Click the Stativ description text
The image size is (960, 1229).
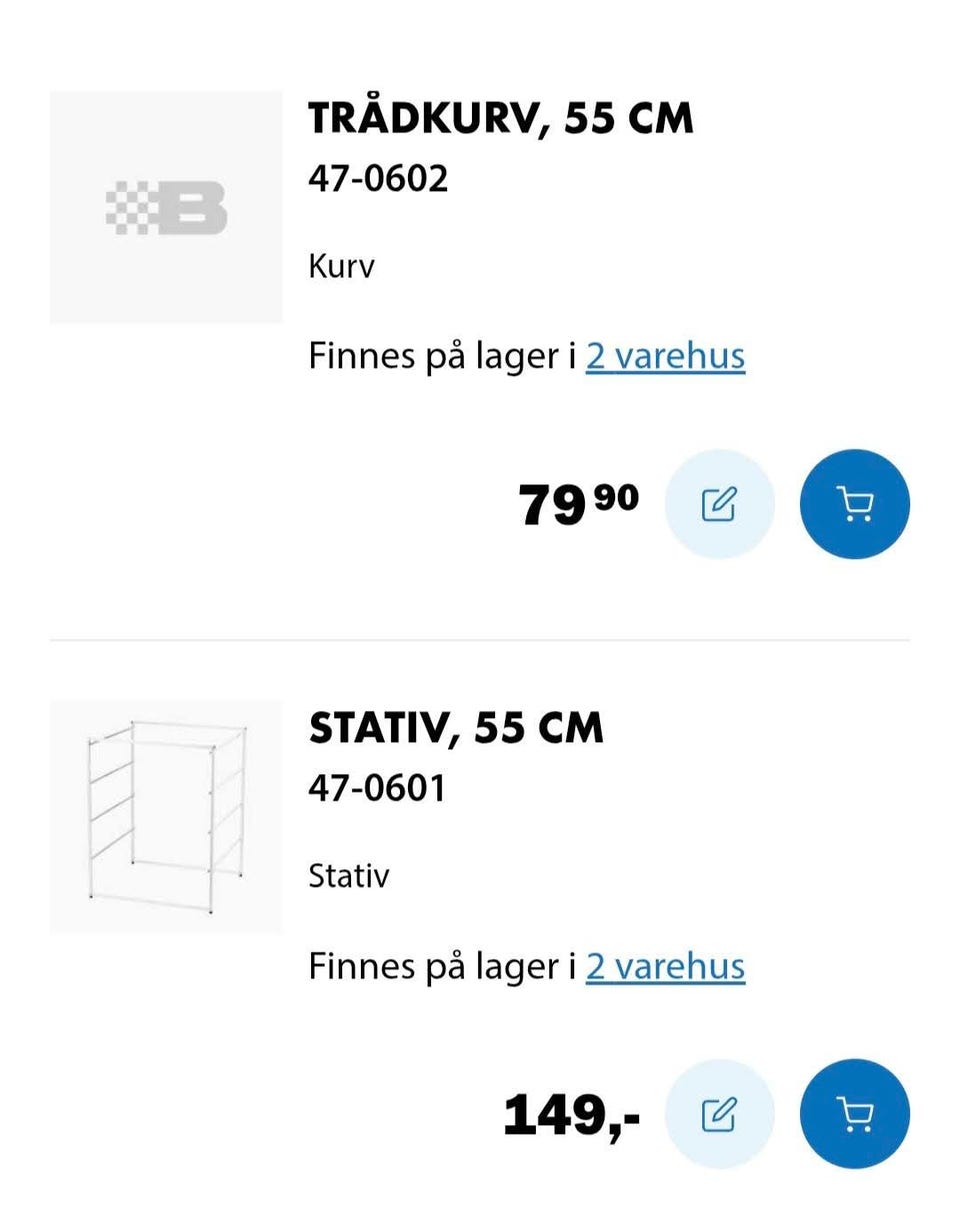(x=349, y=877)
